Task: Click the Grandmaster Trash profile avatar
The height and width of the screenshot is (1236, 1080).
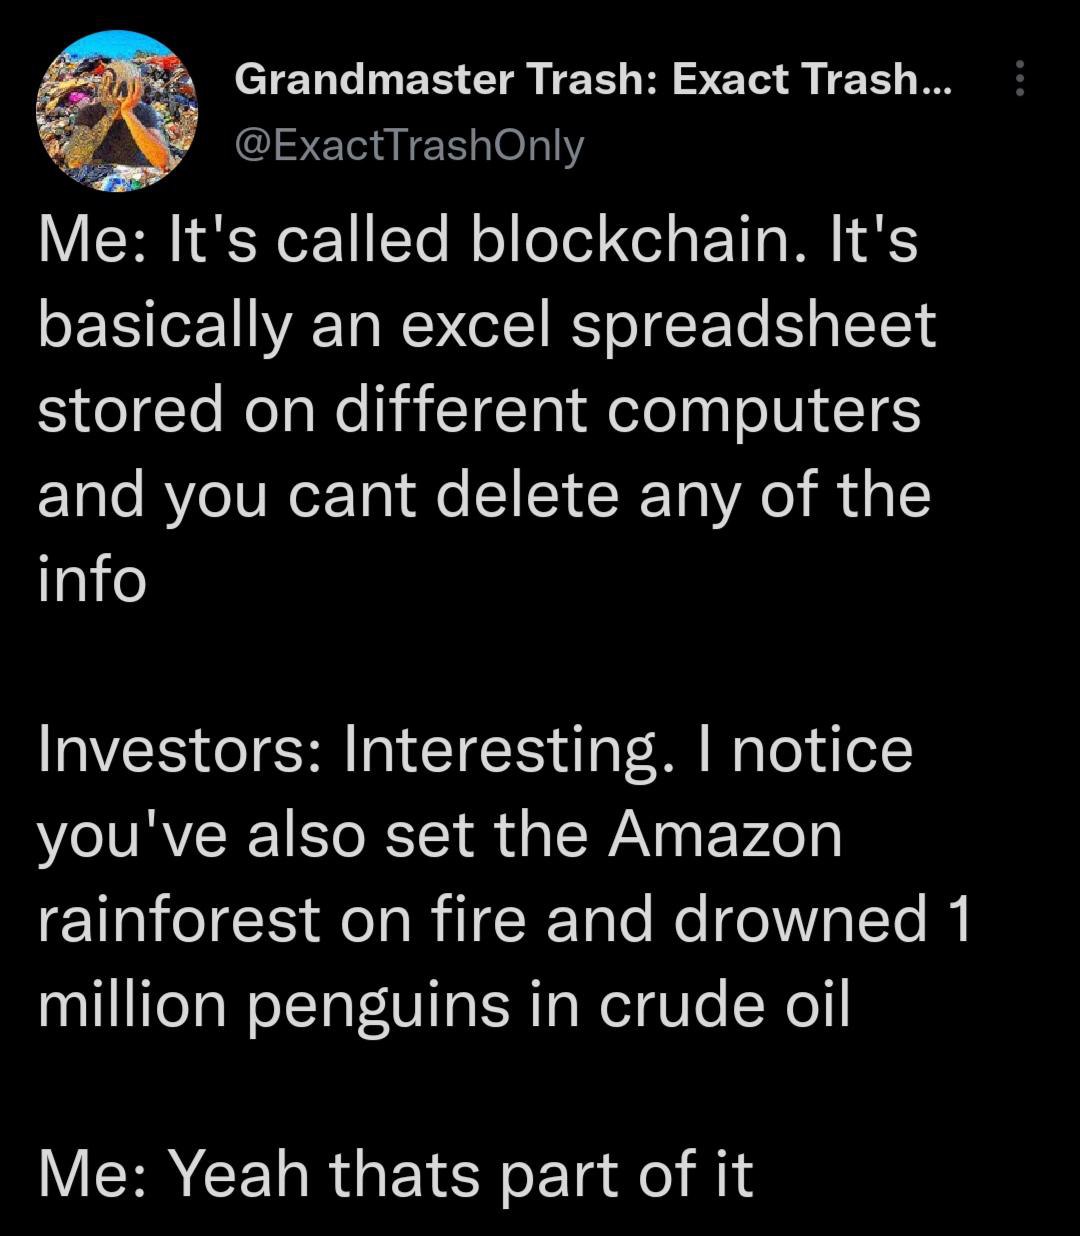Action: [117, 111]
